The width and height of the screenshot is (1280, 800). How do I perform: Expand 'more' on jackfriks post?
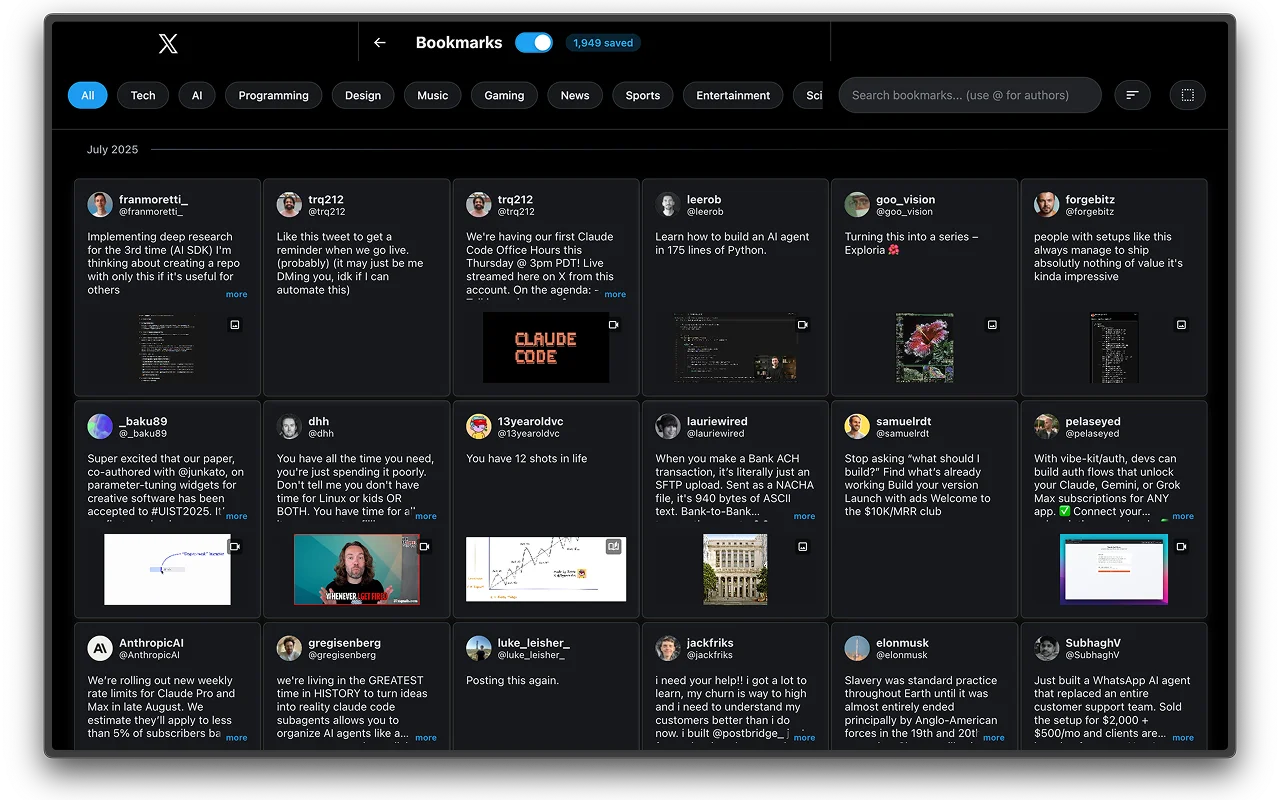pyautogui.click(x=804, y=738)
